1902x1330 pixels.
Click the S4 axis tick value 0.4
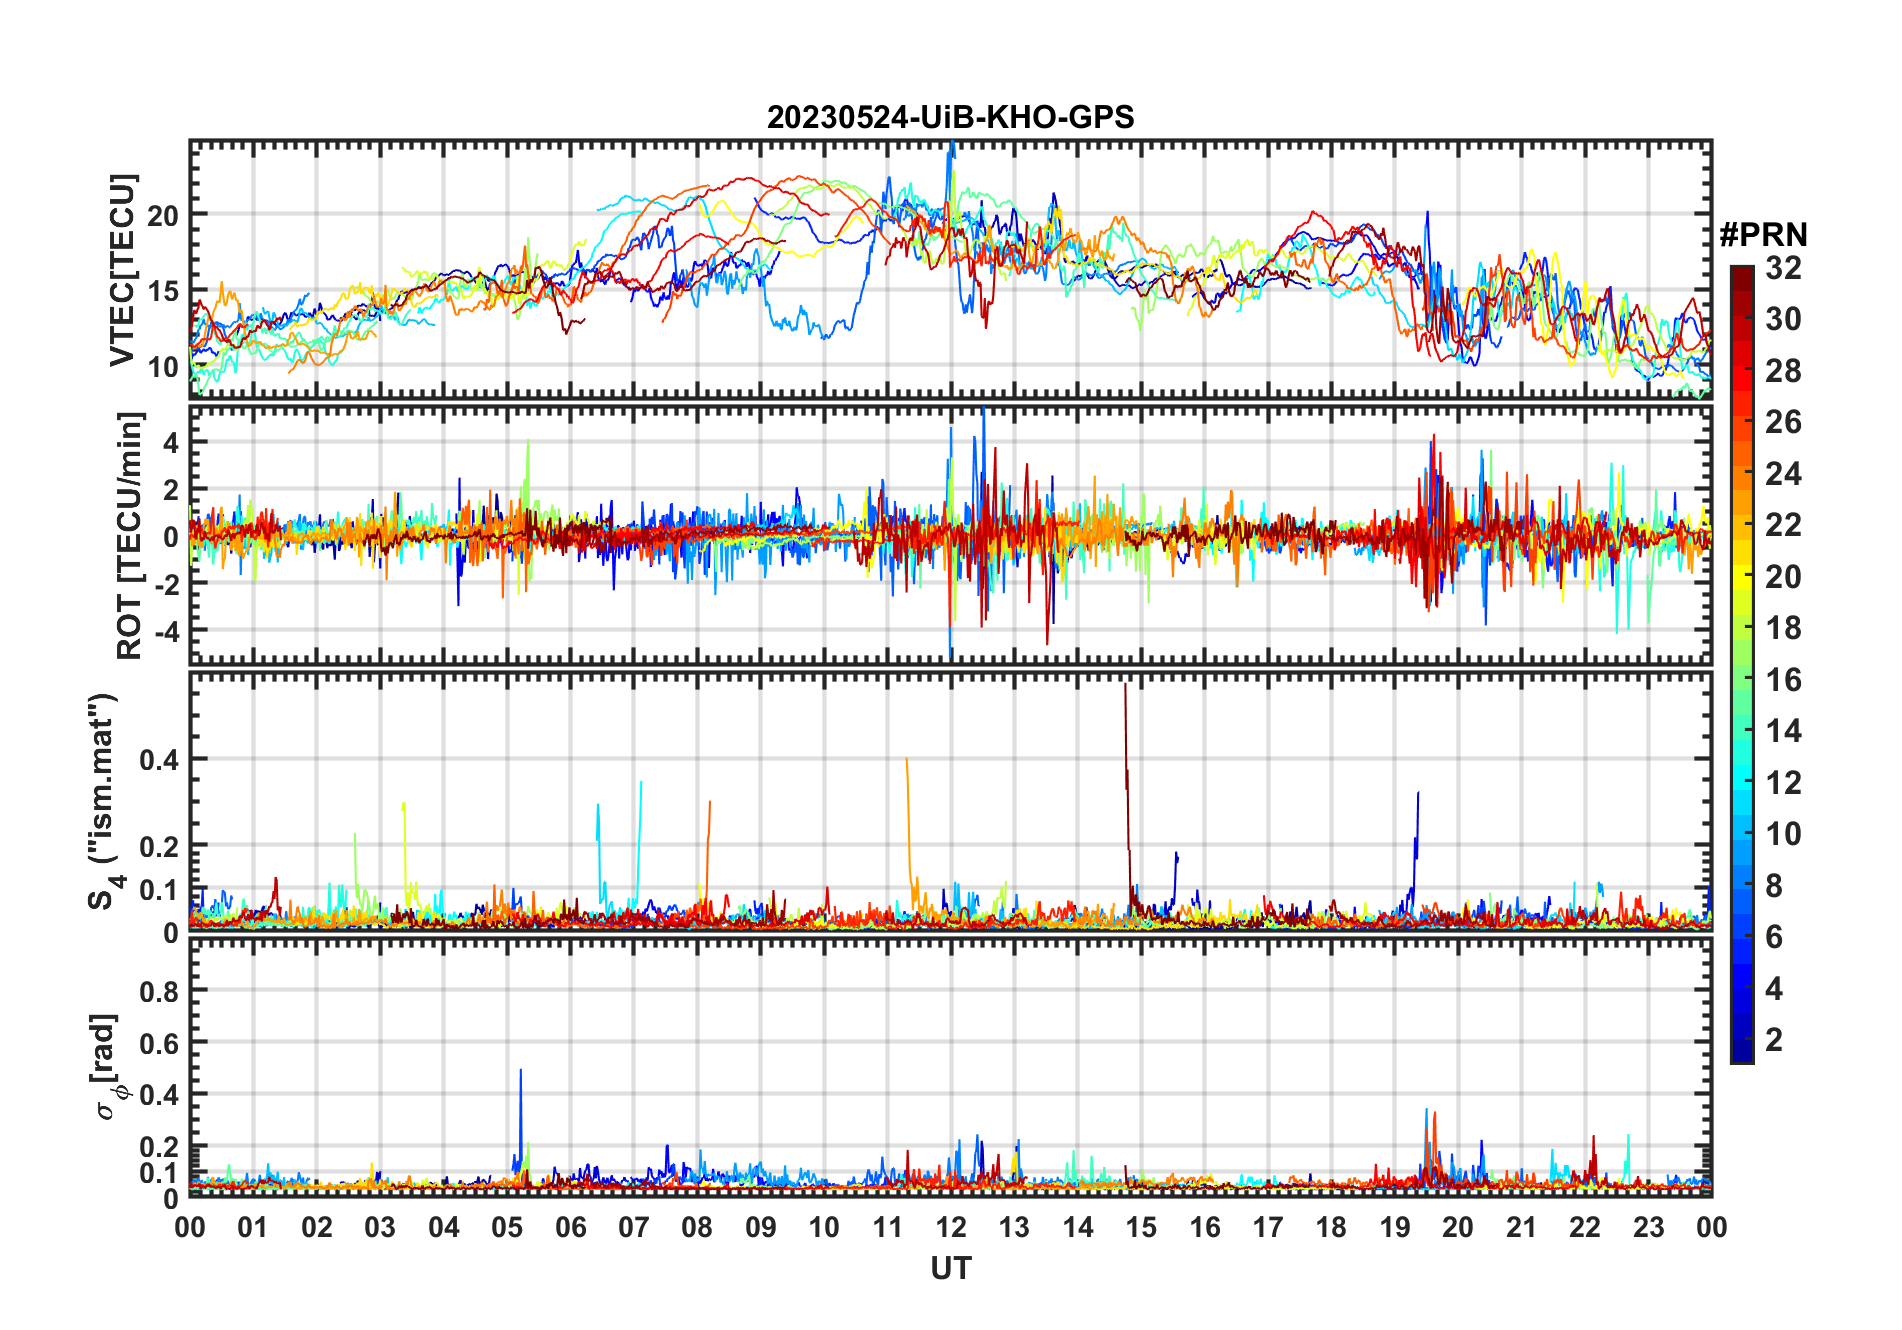click(160, 760)
